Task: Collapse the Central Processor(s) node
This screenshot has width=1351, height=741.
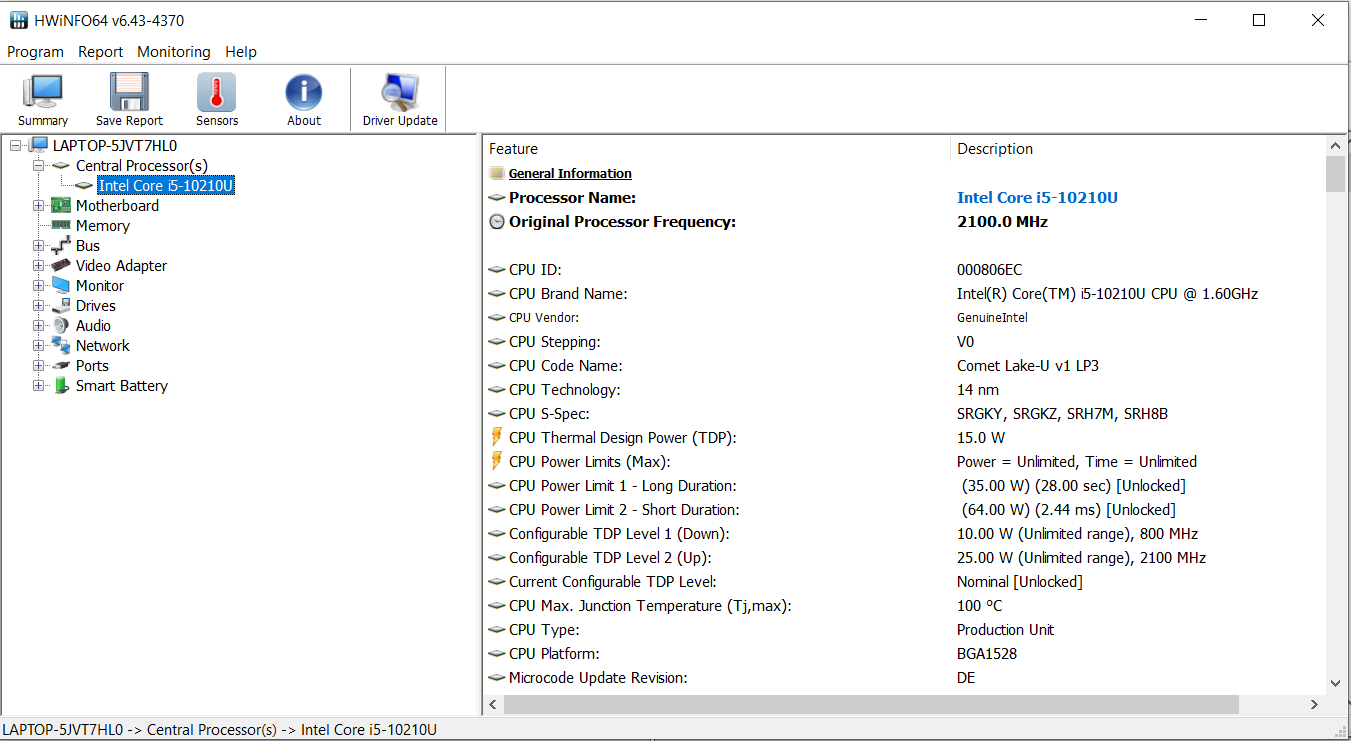Action: point(39,166)
